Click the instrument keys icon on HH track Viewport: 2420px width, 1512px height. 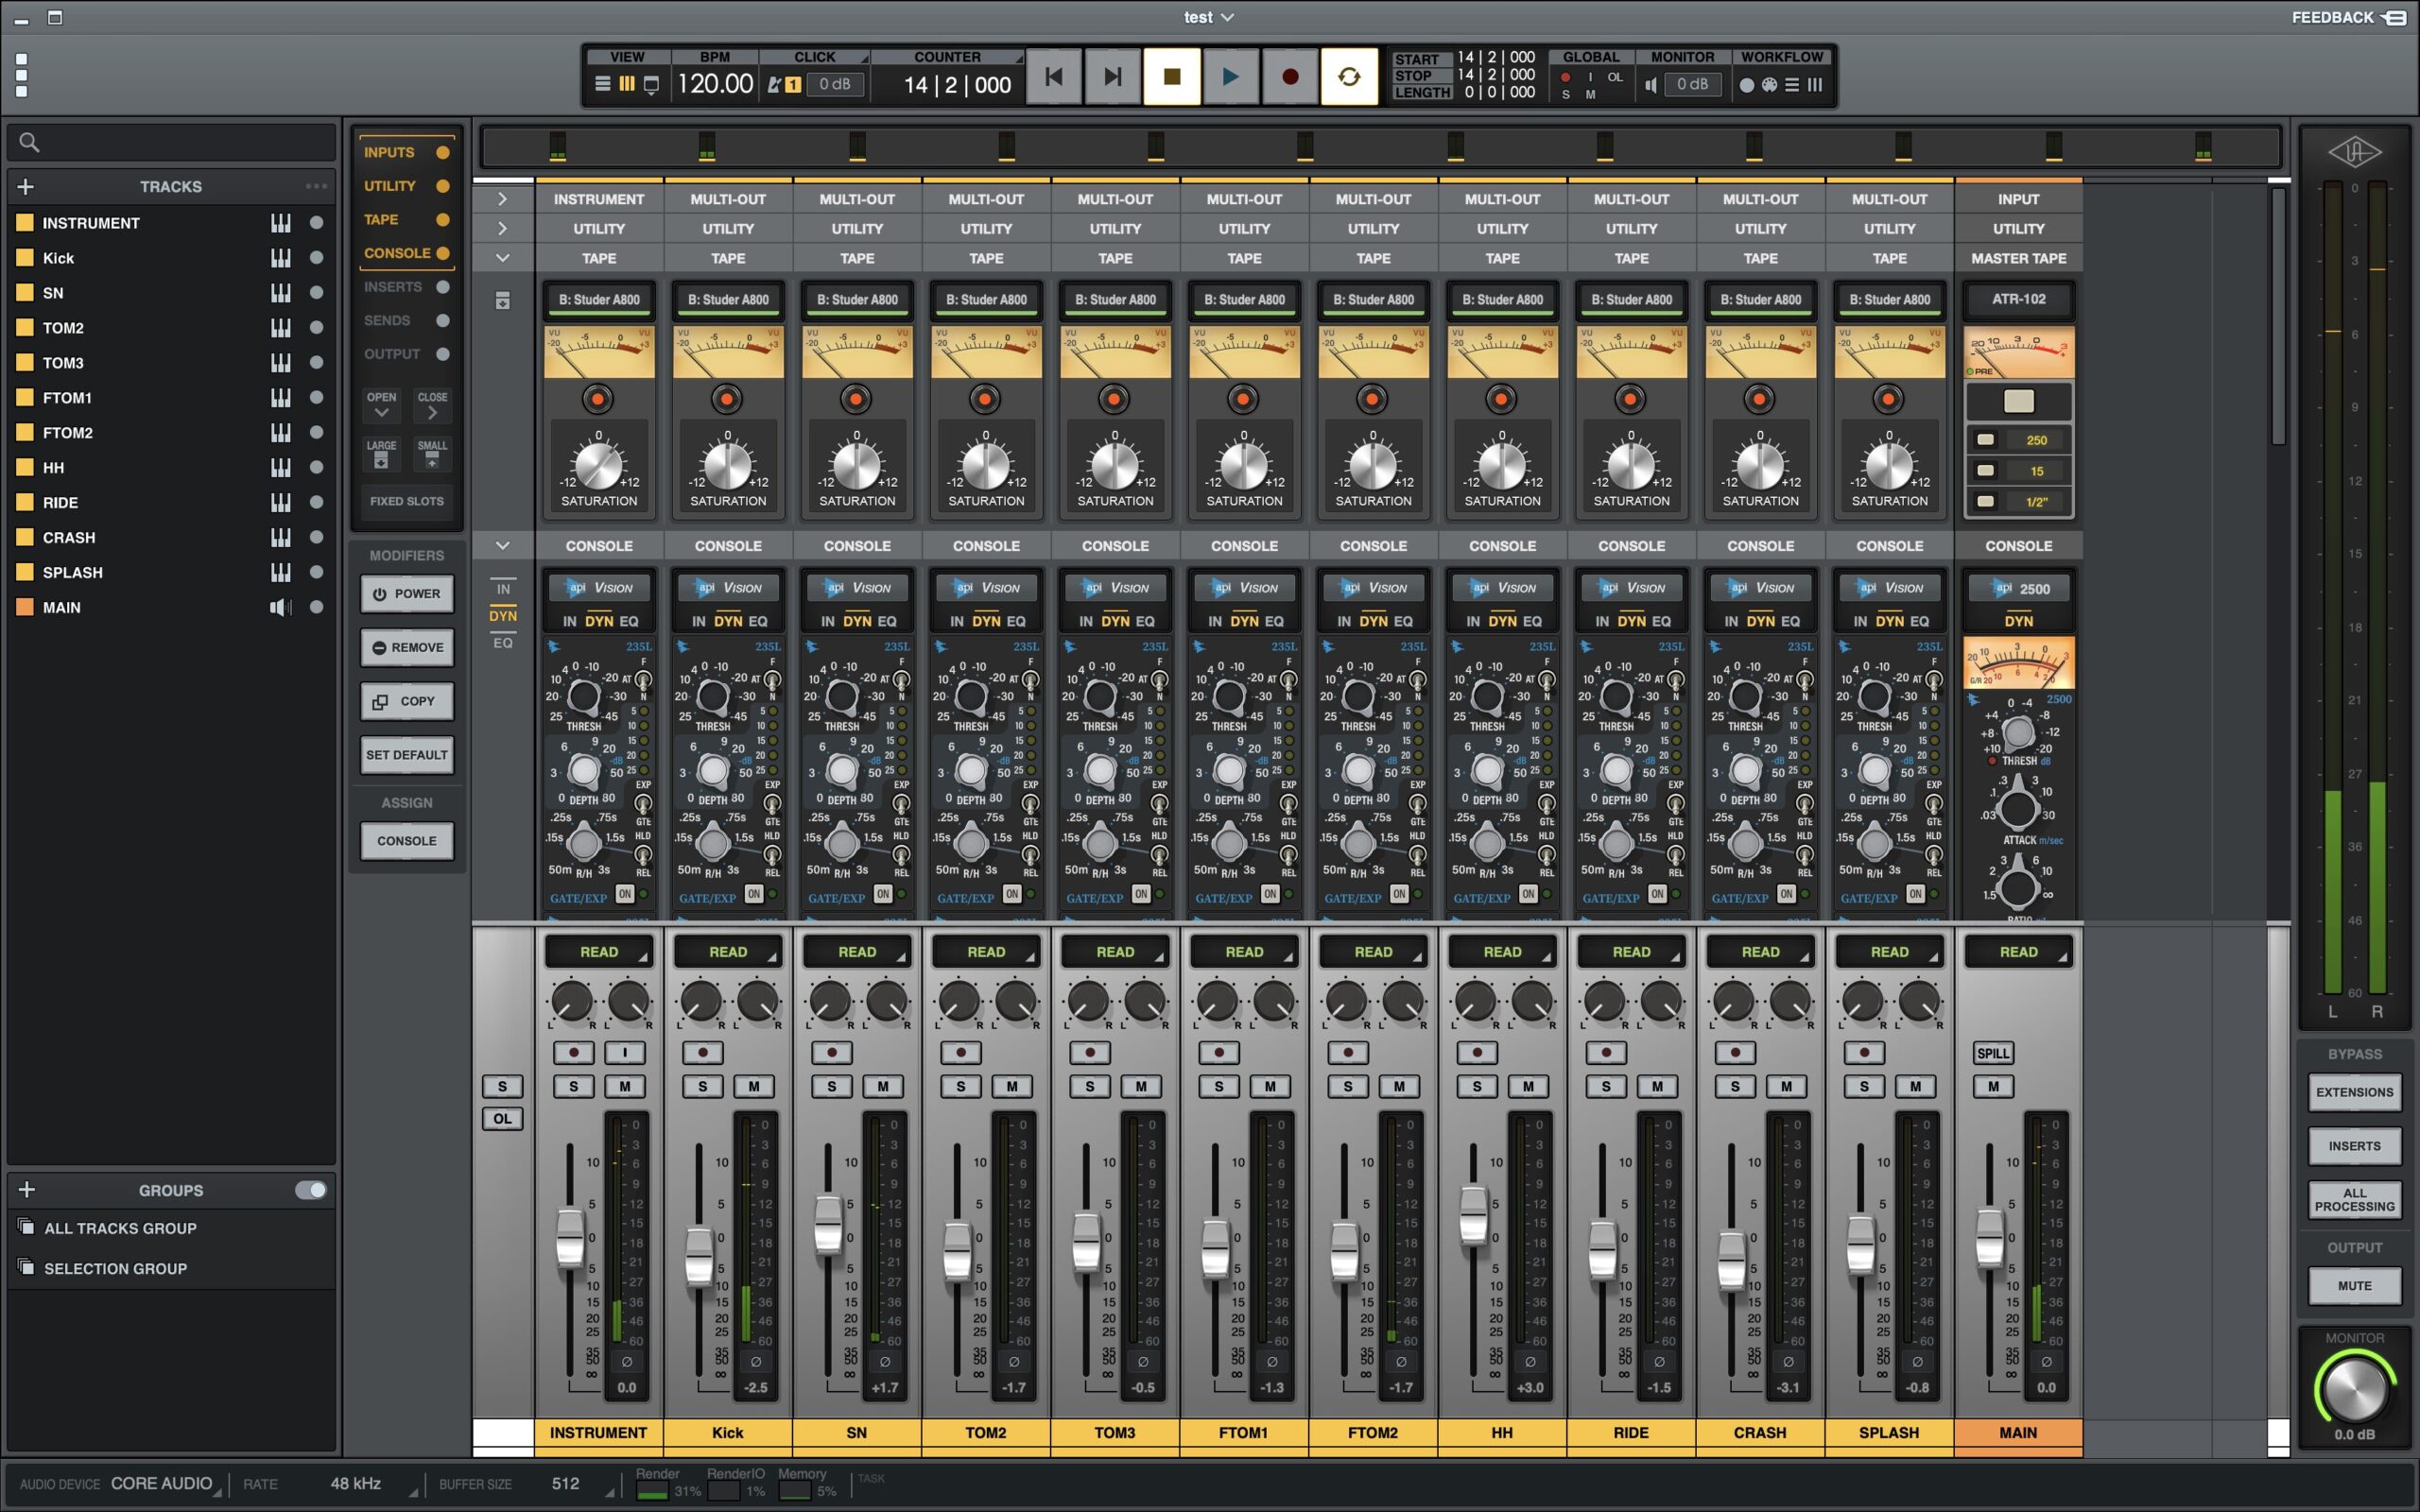pyautogui.click(x=280, y=467)
